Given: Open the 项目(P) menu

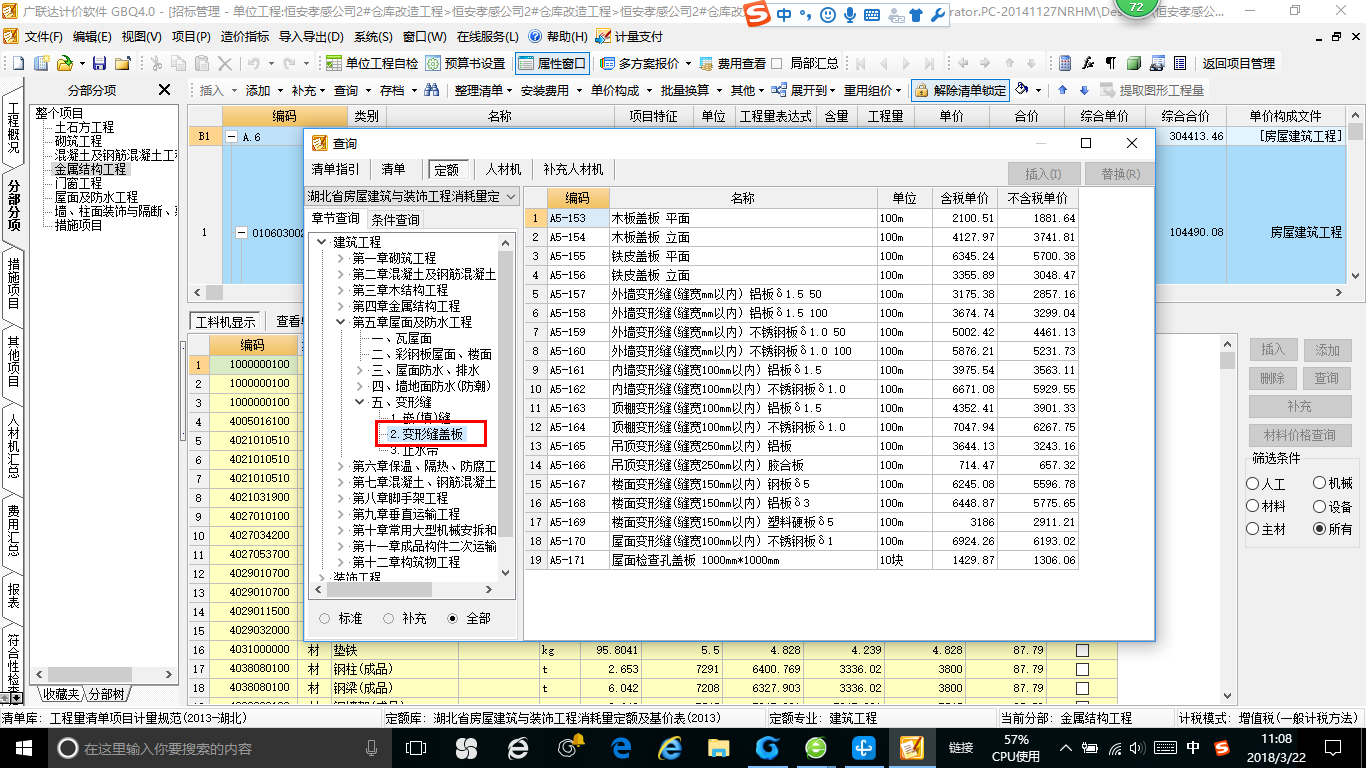Looking at the screenshot, I should (x=191, y=36).
